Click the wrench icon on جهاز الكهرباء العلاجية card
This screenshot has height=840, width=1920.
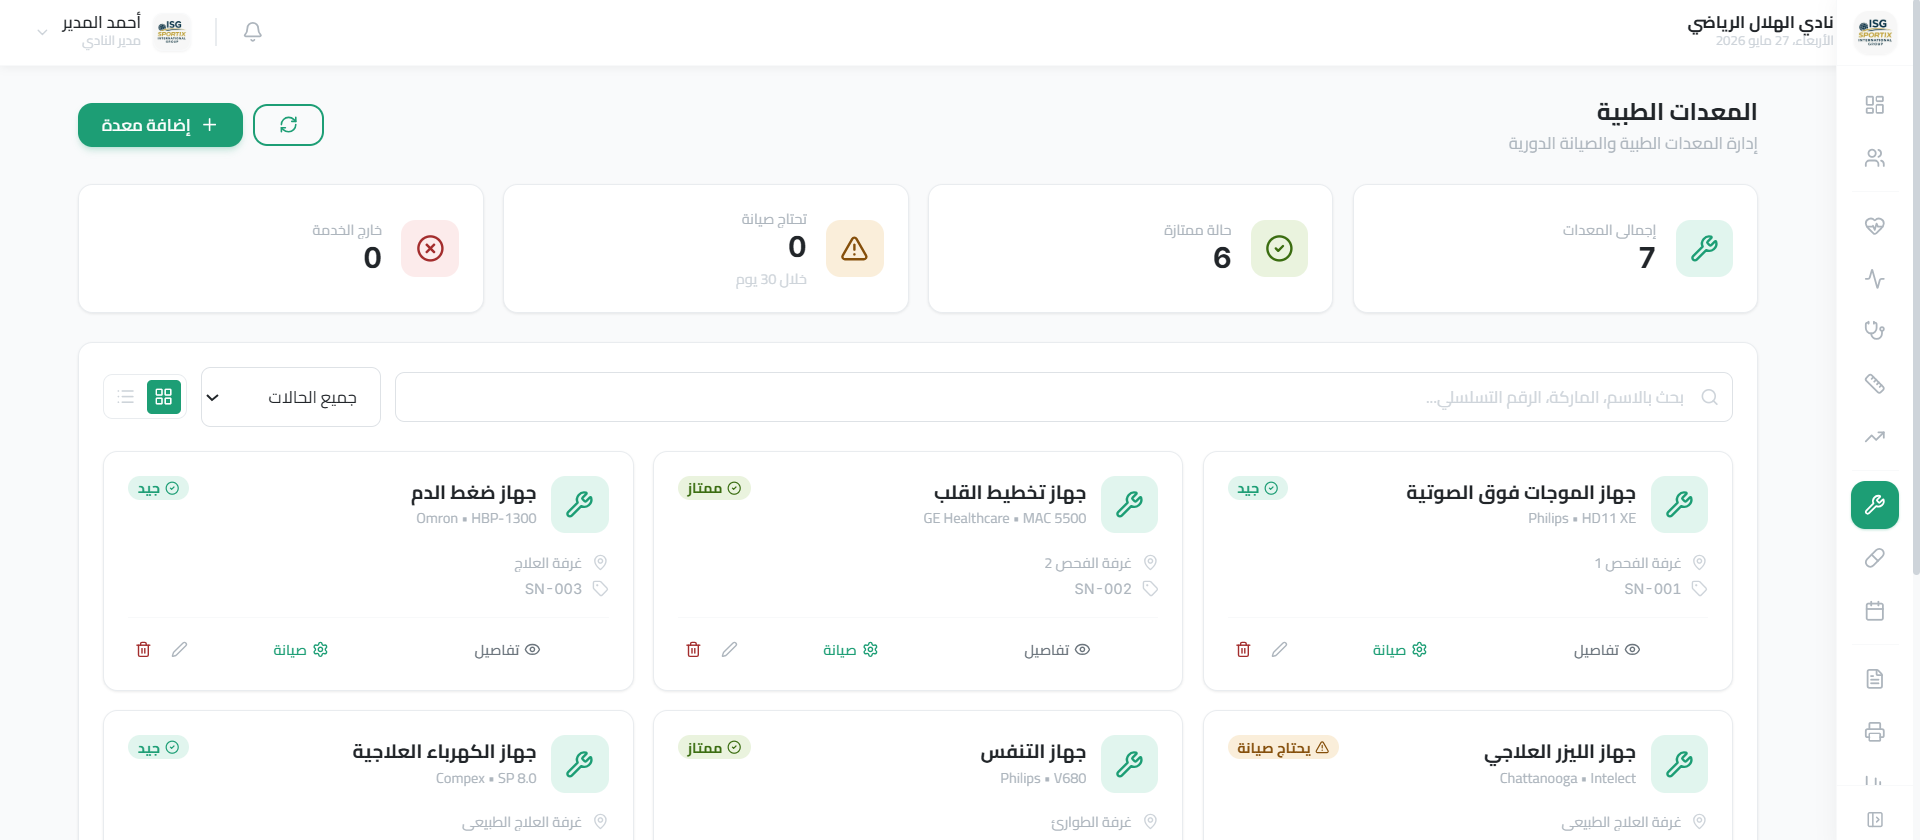point(579,764)
